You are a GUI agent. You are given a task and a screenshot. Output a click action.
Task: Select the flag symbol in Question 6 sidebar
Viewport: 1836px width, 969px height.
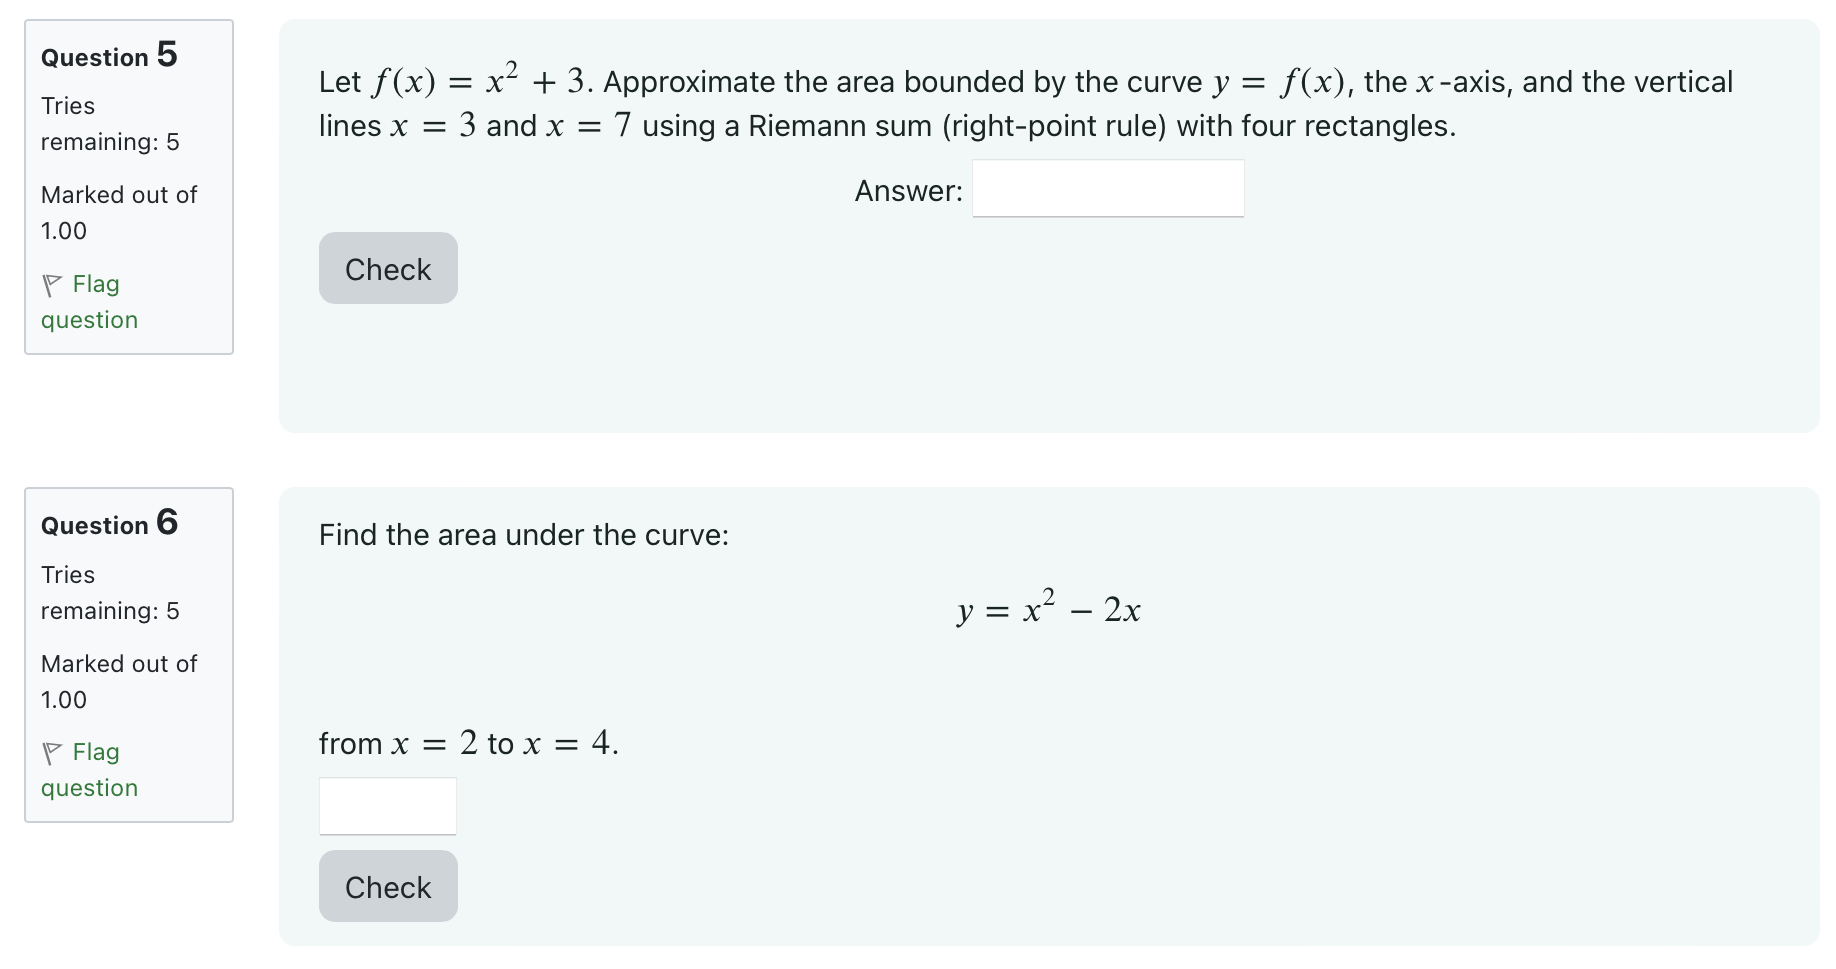(54, 752)
